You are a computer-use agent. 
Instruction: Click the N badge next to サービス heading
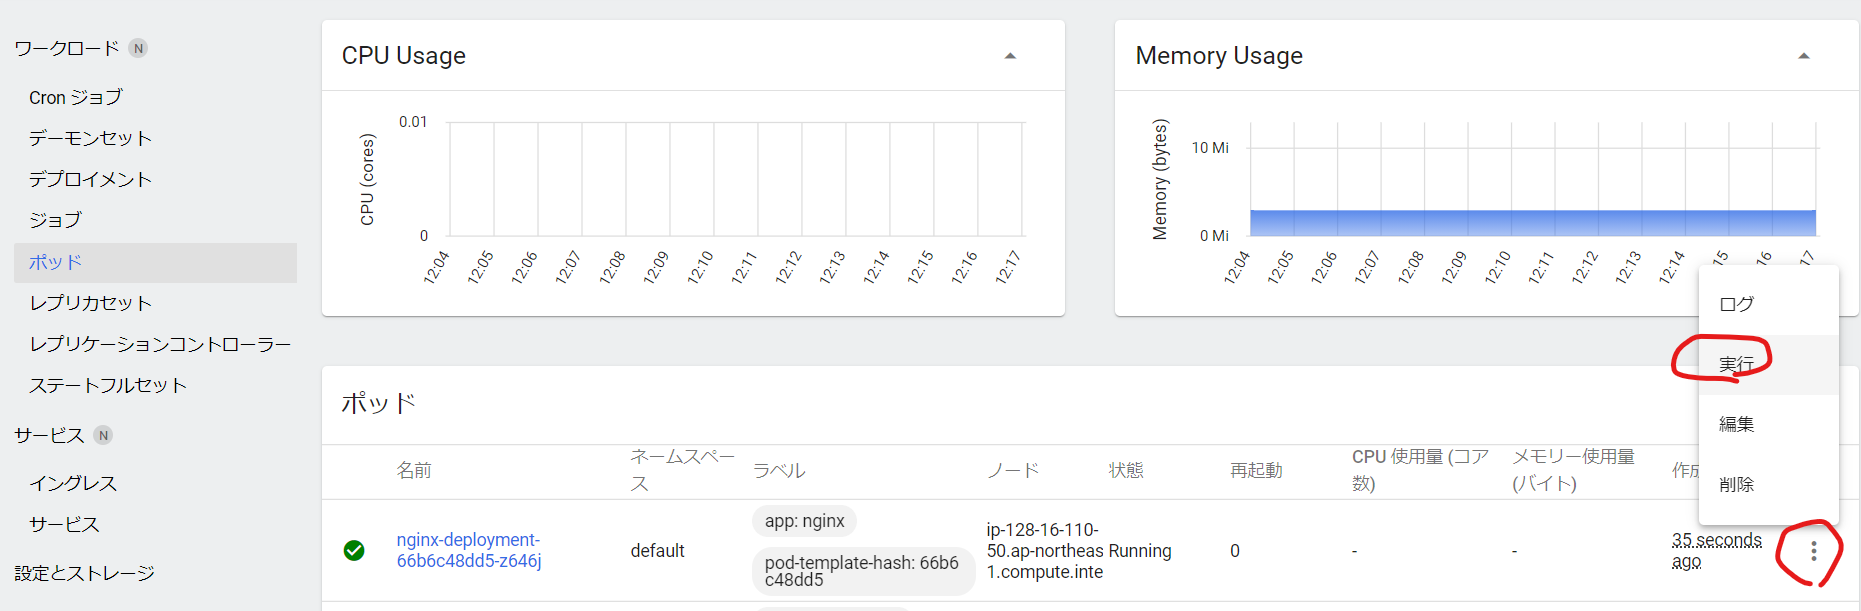tap(103, 435)
